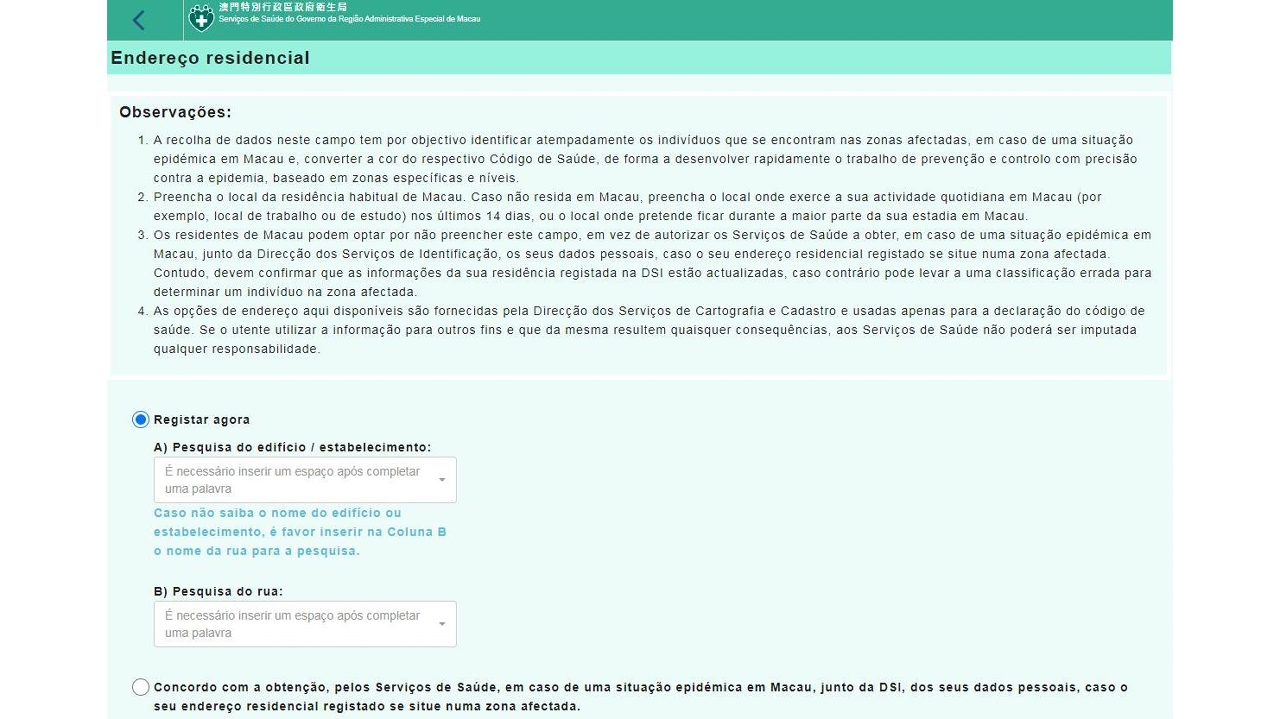Click the 'Serviços de Saúde do Governo' header text
The width and height of the screenshot is (1280, 719).
[x=349, y=19]
